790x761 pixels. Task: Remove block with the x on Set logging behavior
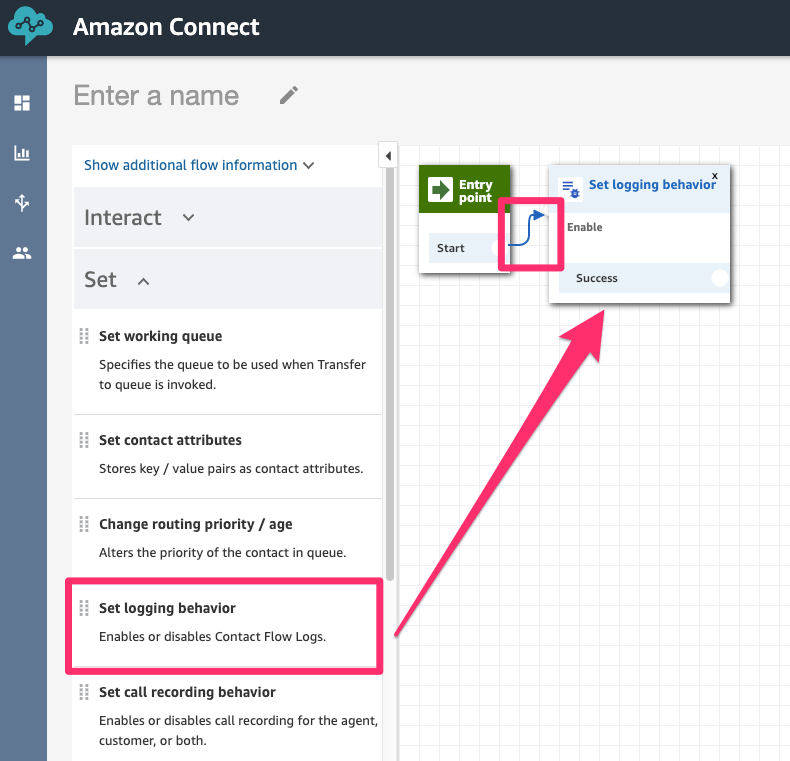pyautogui.click(x=714, y=176)
